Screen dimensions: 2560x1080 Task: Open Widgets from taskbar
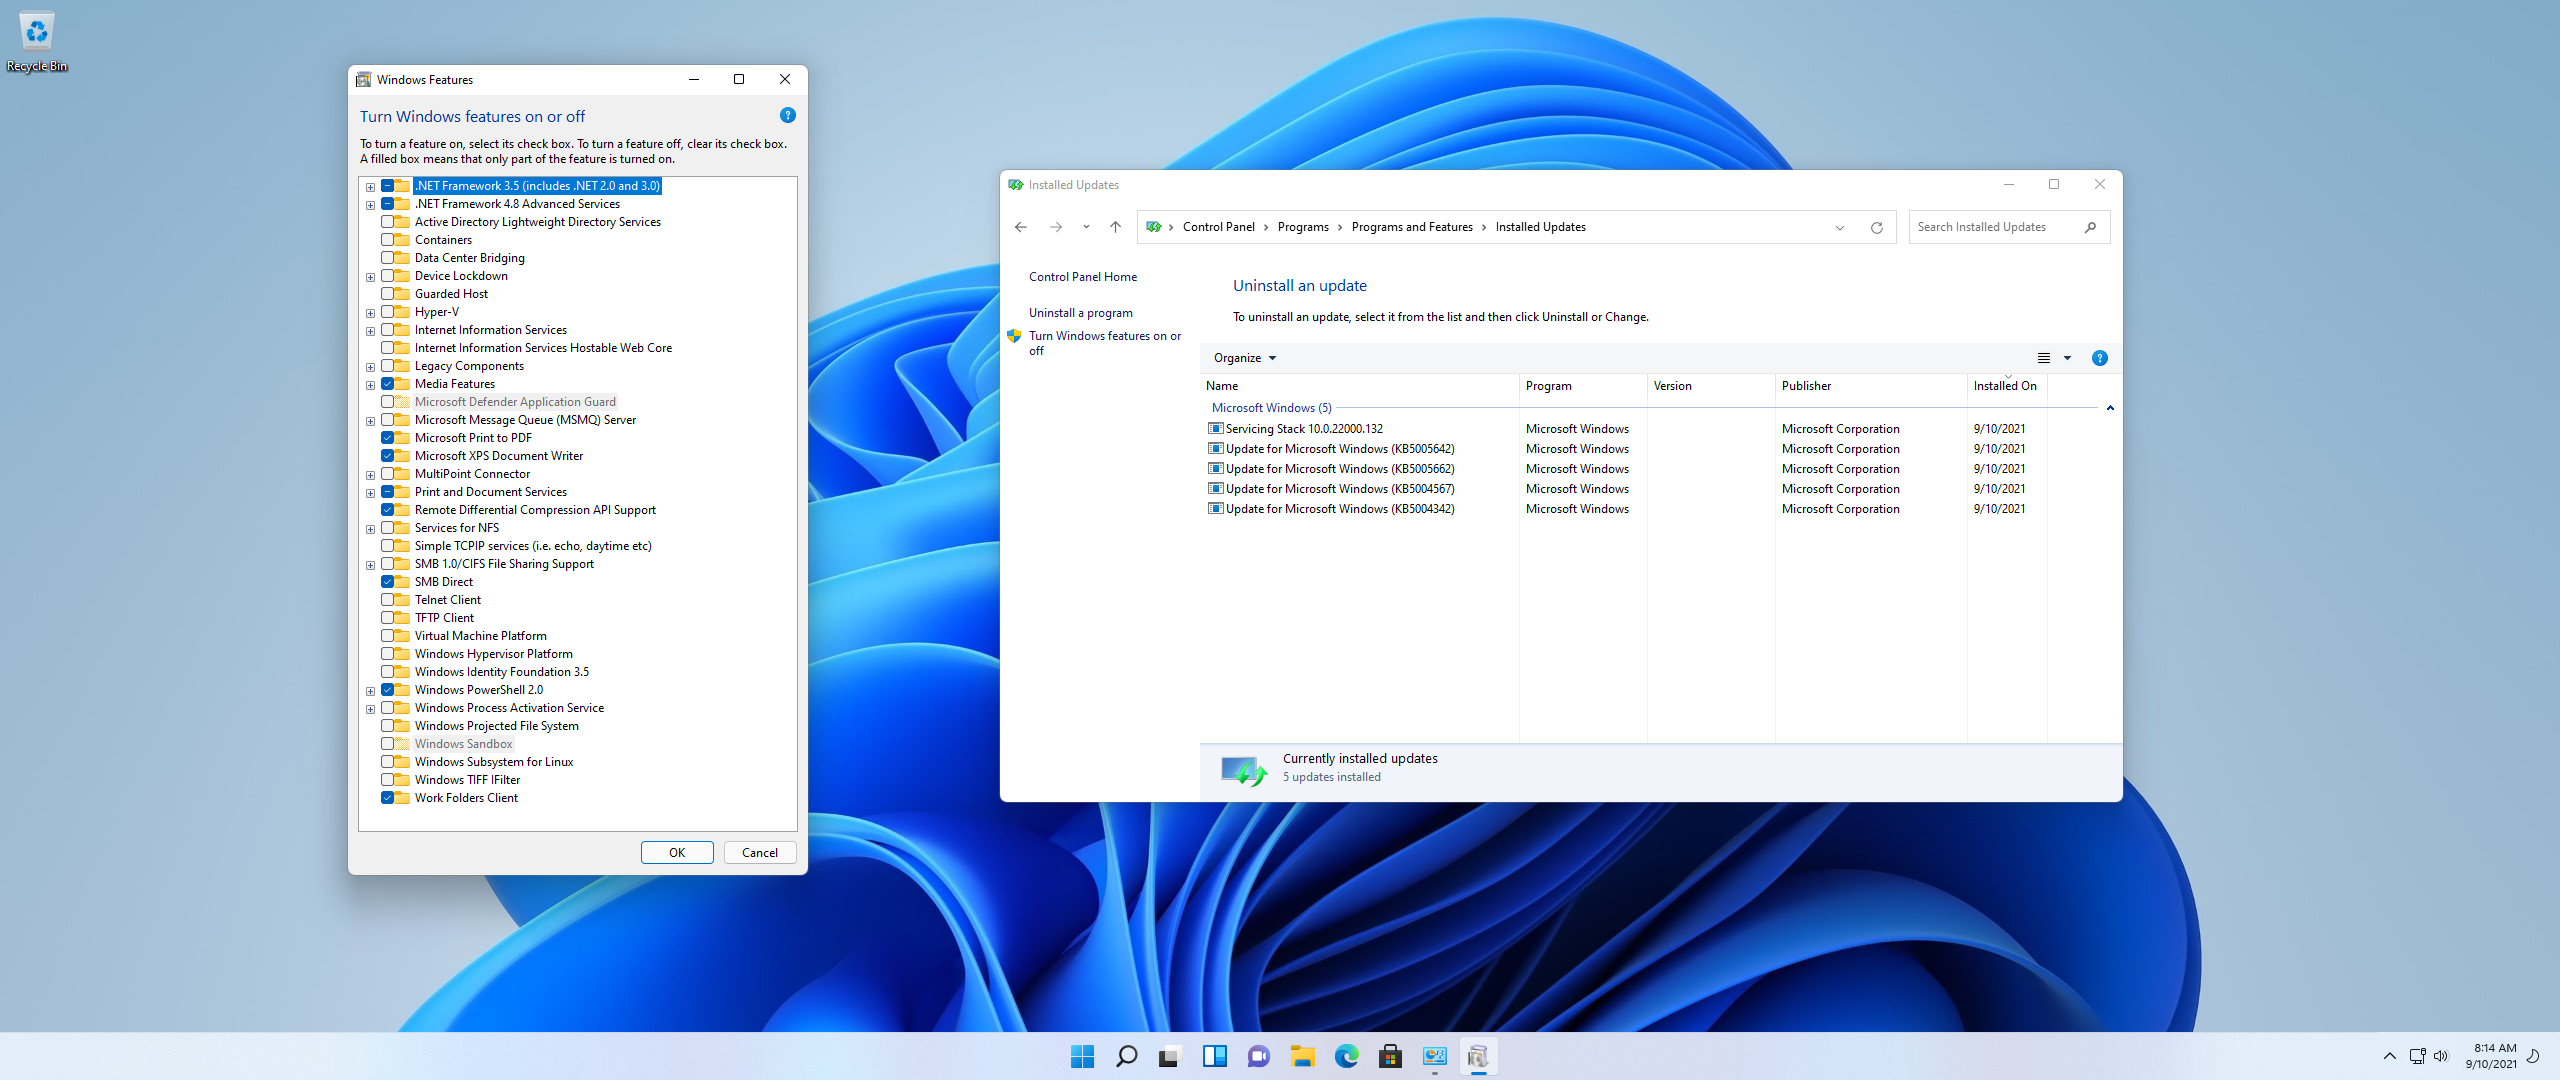click(x=1215, y=1056)
